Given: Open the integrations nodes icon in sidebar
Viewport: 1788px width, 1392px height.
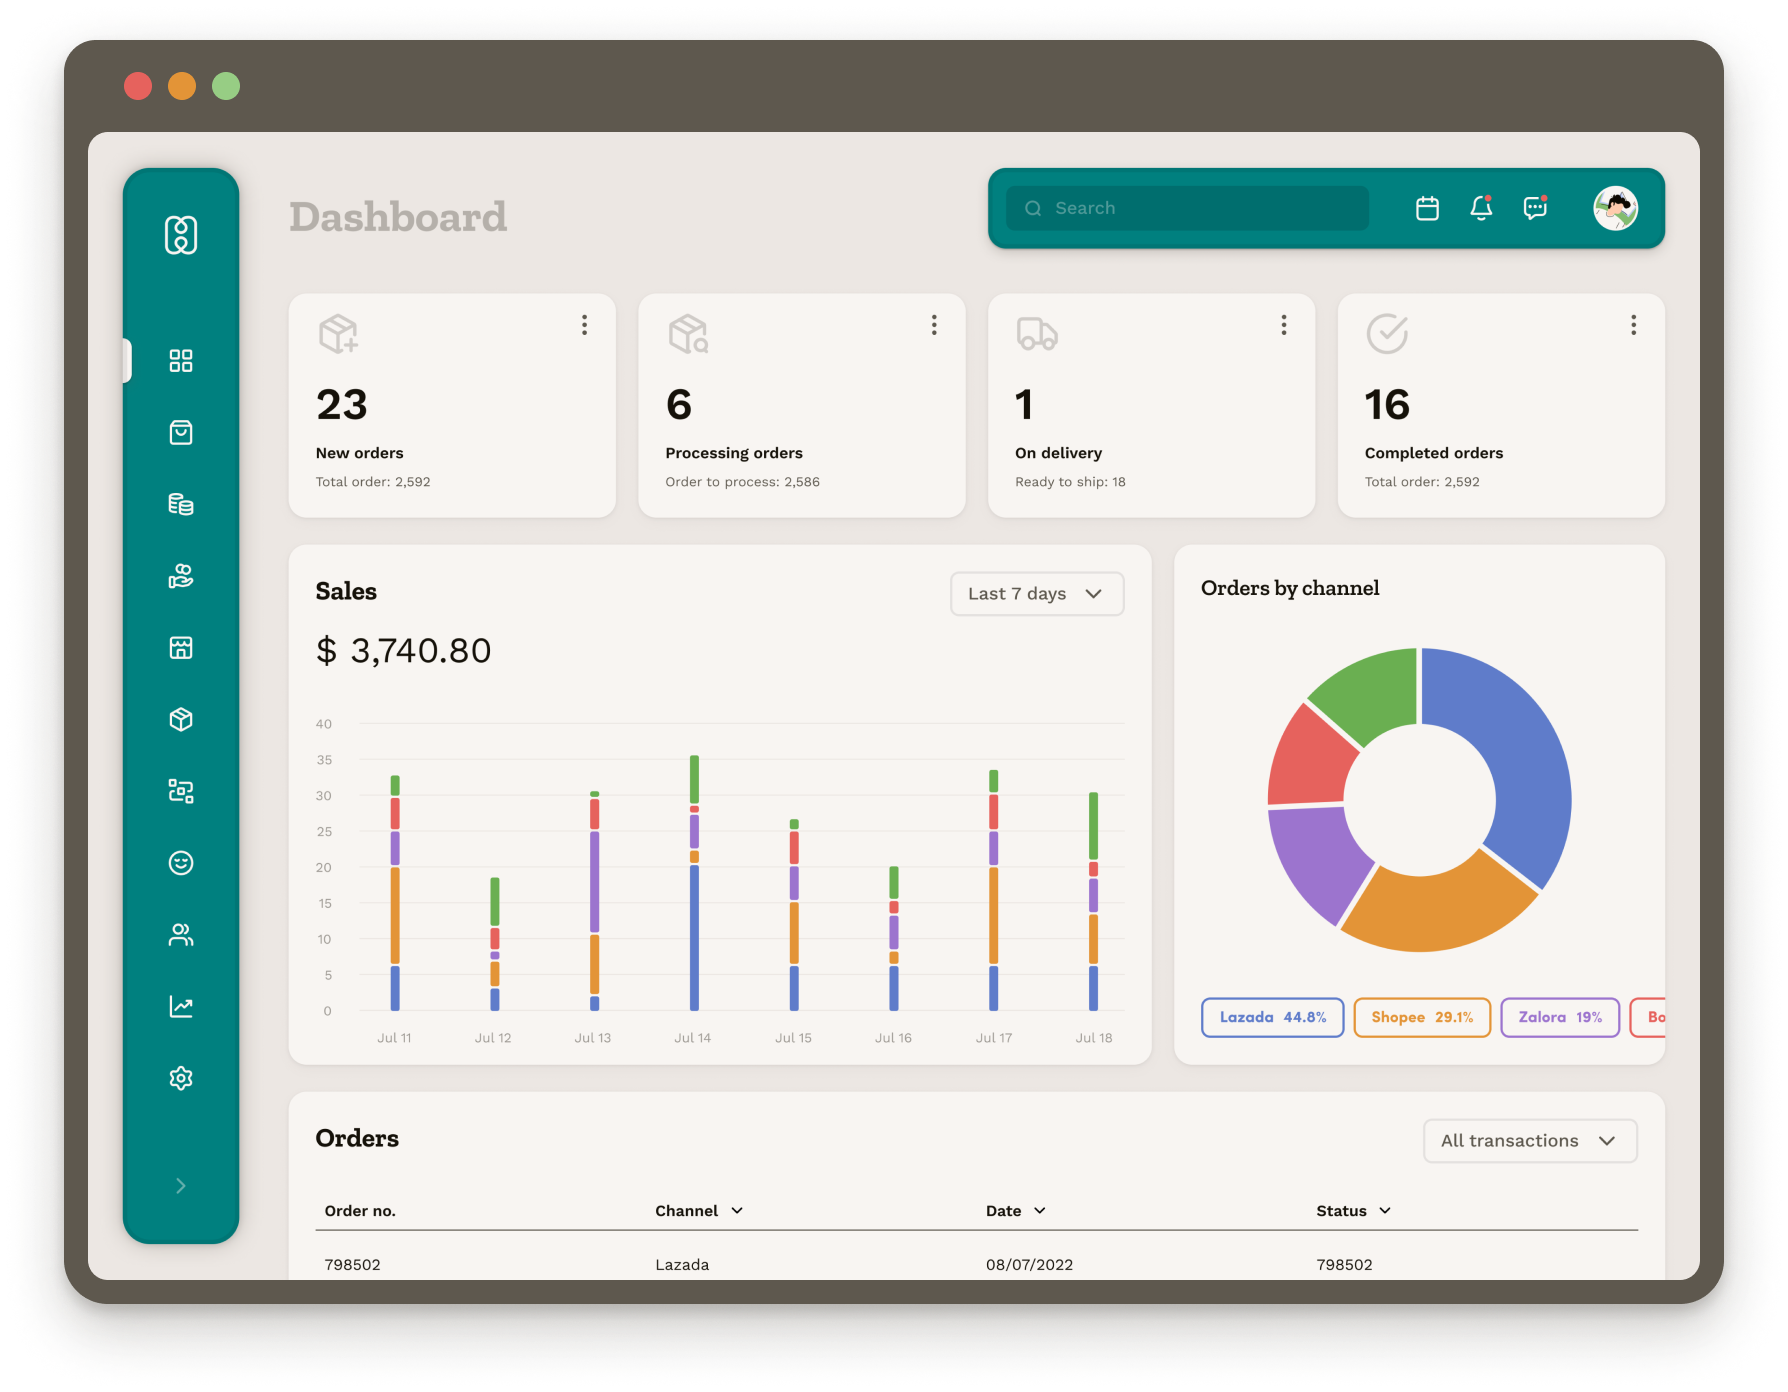Looking at the screenshot, I should click(x=181, y=791).
